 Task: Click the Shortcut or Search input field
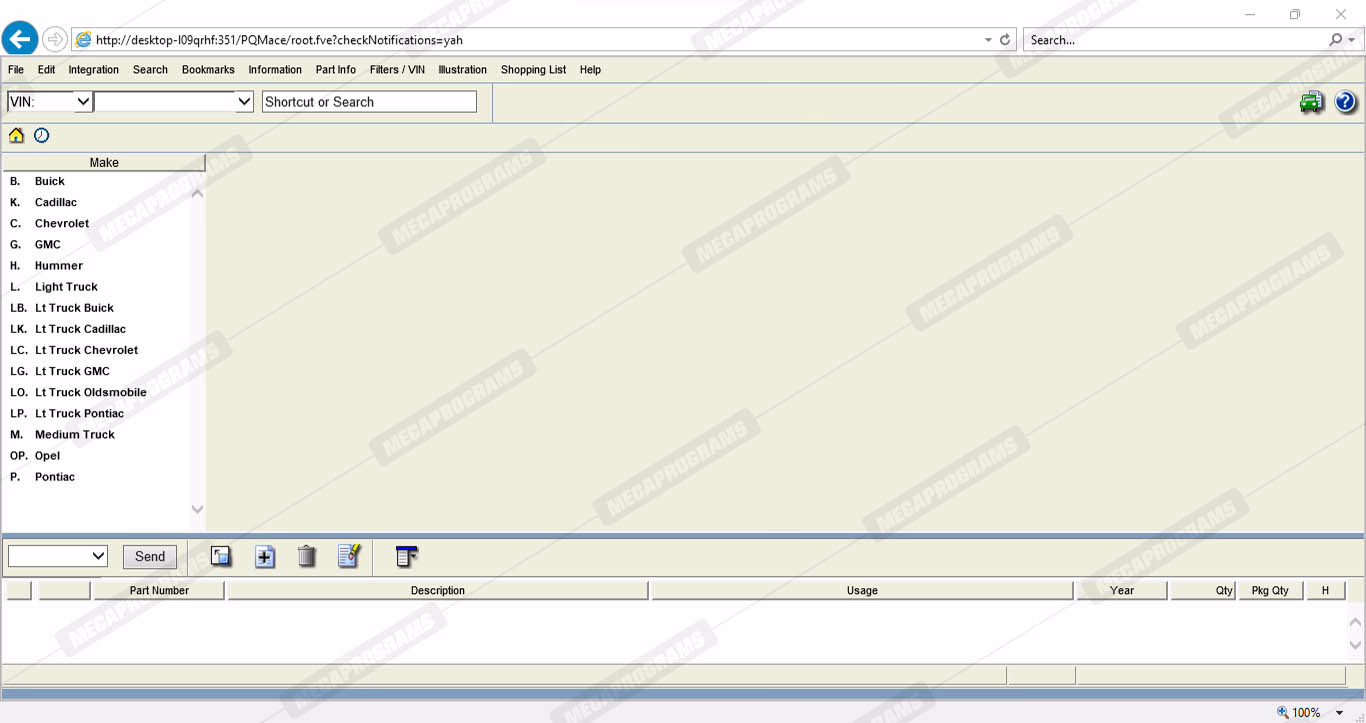[x=369, y=102]
